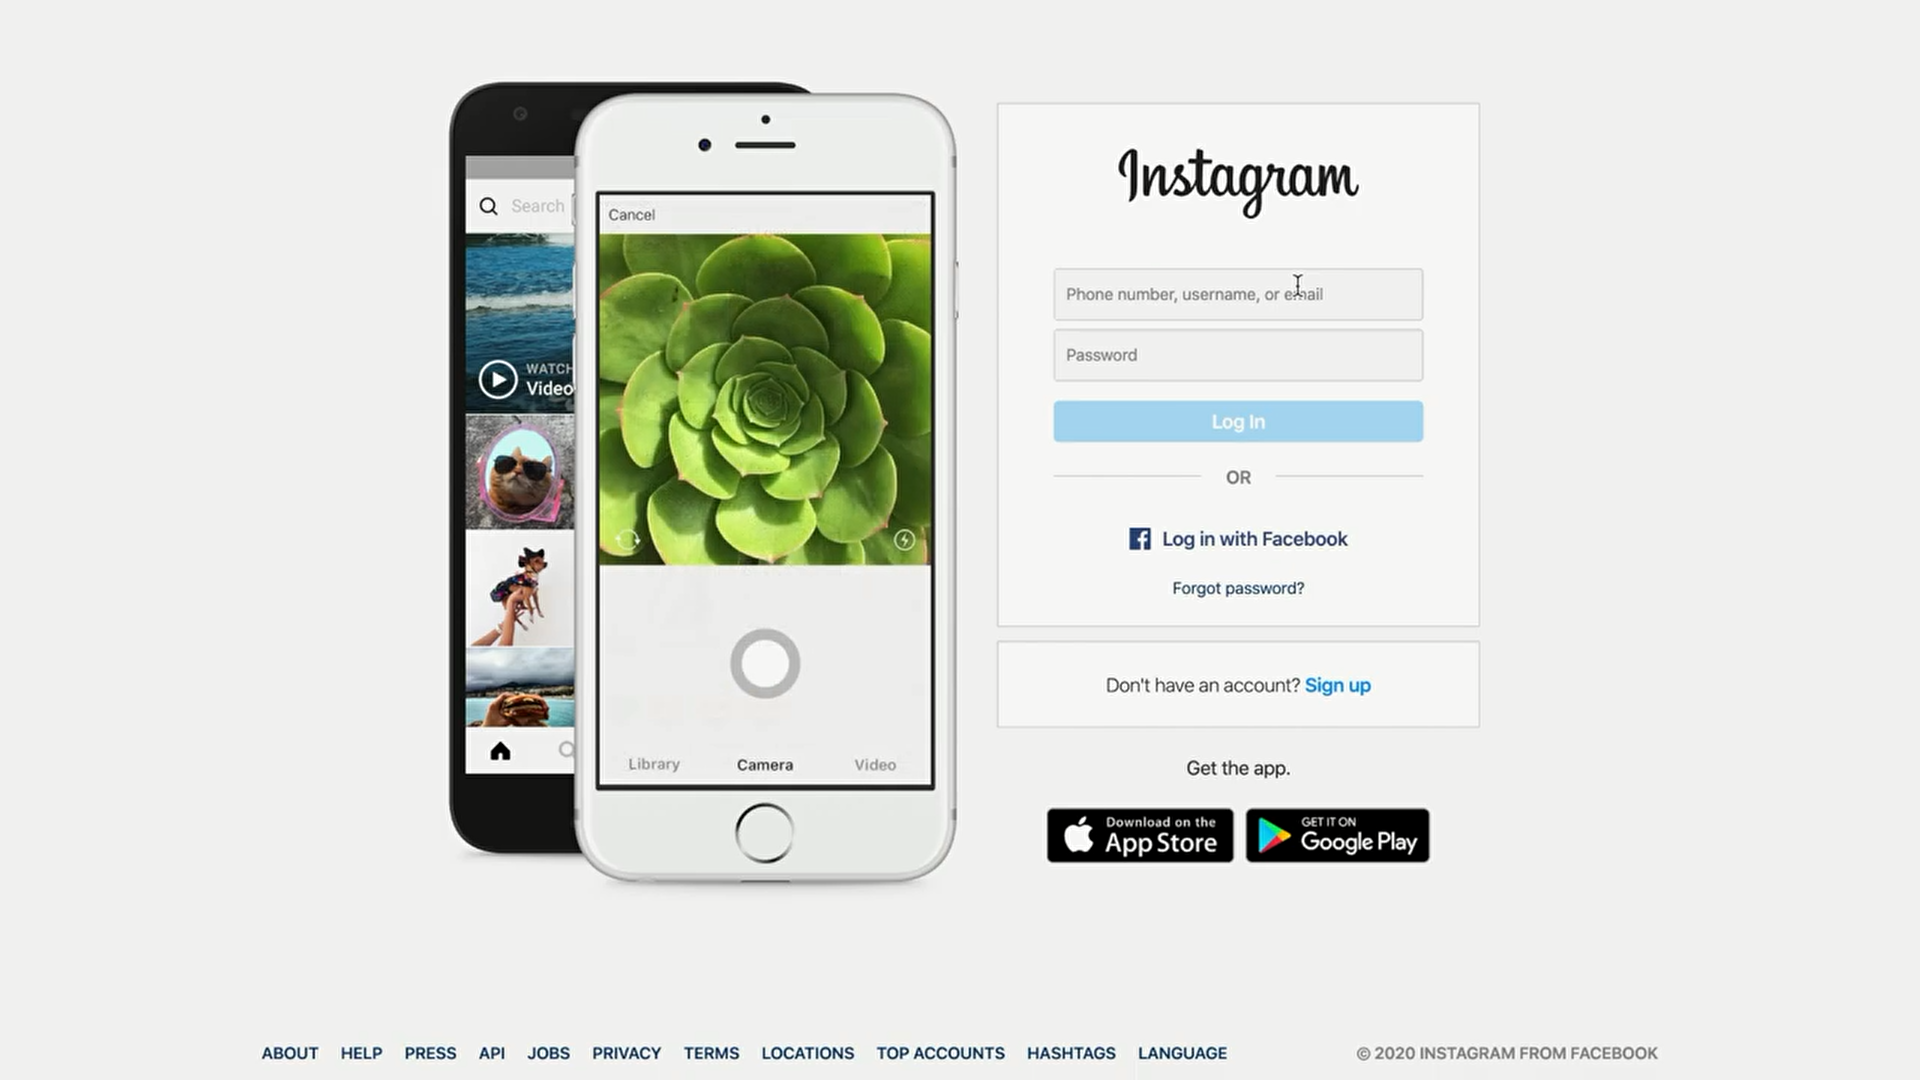The width and height of the screenshot is (1920, 1080).
Task: Click the Cancel button in camera view
Action: 632,214
